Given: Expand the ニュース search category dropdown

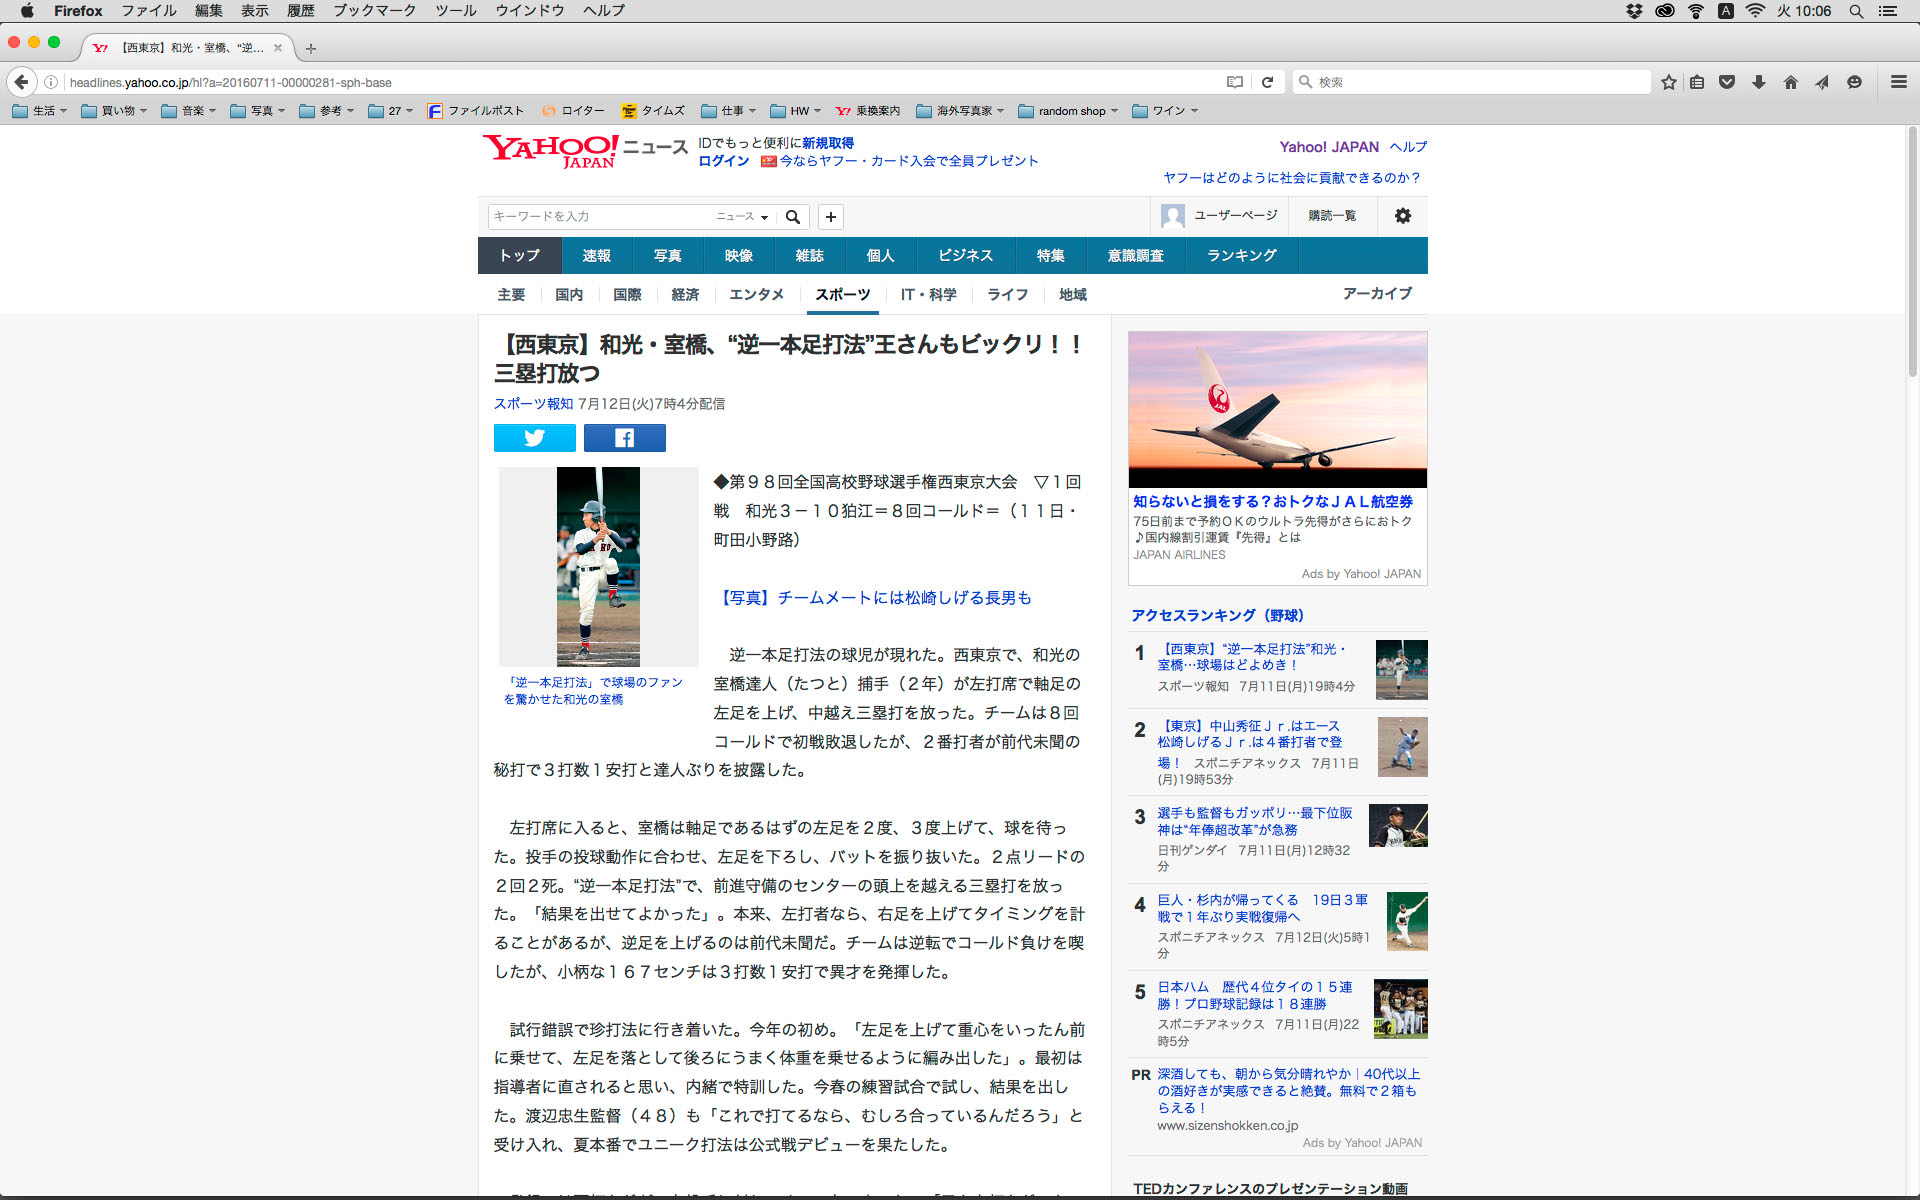Looking at the screenshot, I should click(x=742, y=217).
